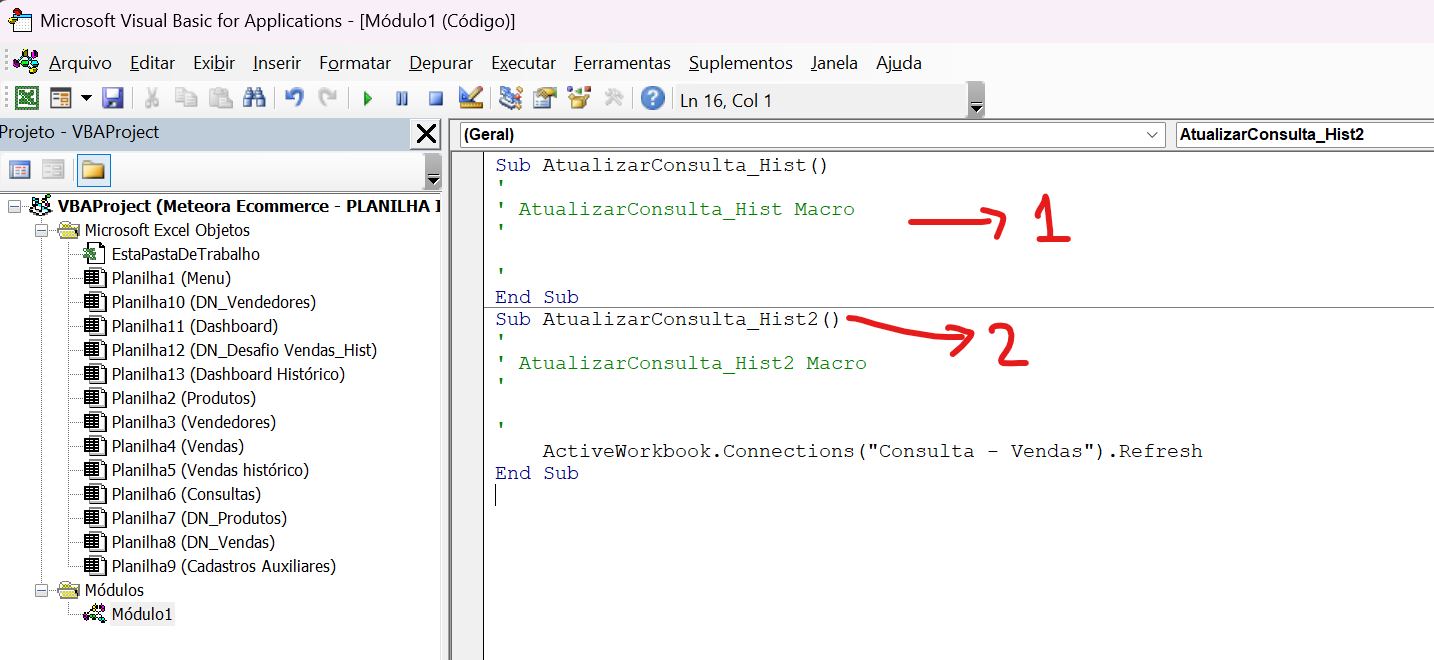The height and width of the screenshot is (660, 1434).
Task: Pause execution with the Break icon
Action: (402, 99)
